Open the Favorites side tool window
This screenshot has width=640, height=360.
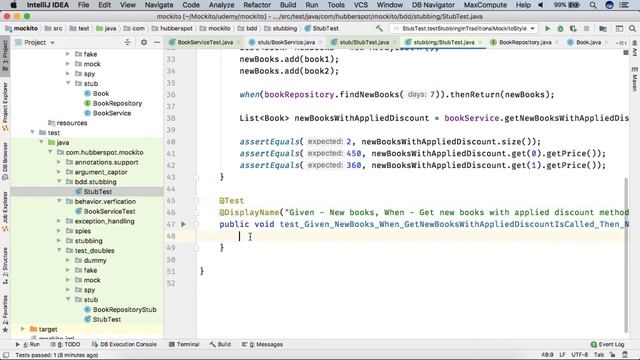5,313
